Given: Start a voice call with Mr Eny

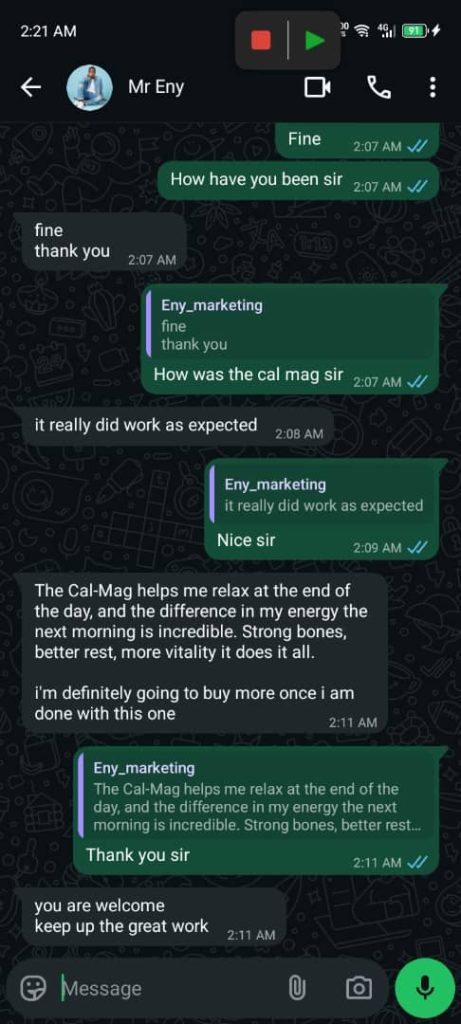Looking at the screenshot, I should (379, 88).
